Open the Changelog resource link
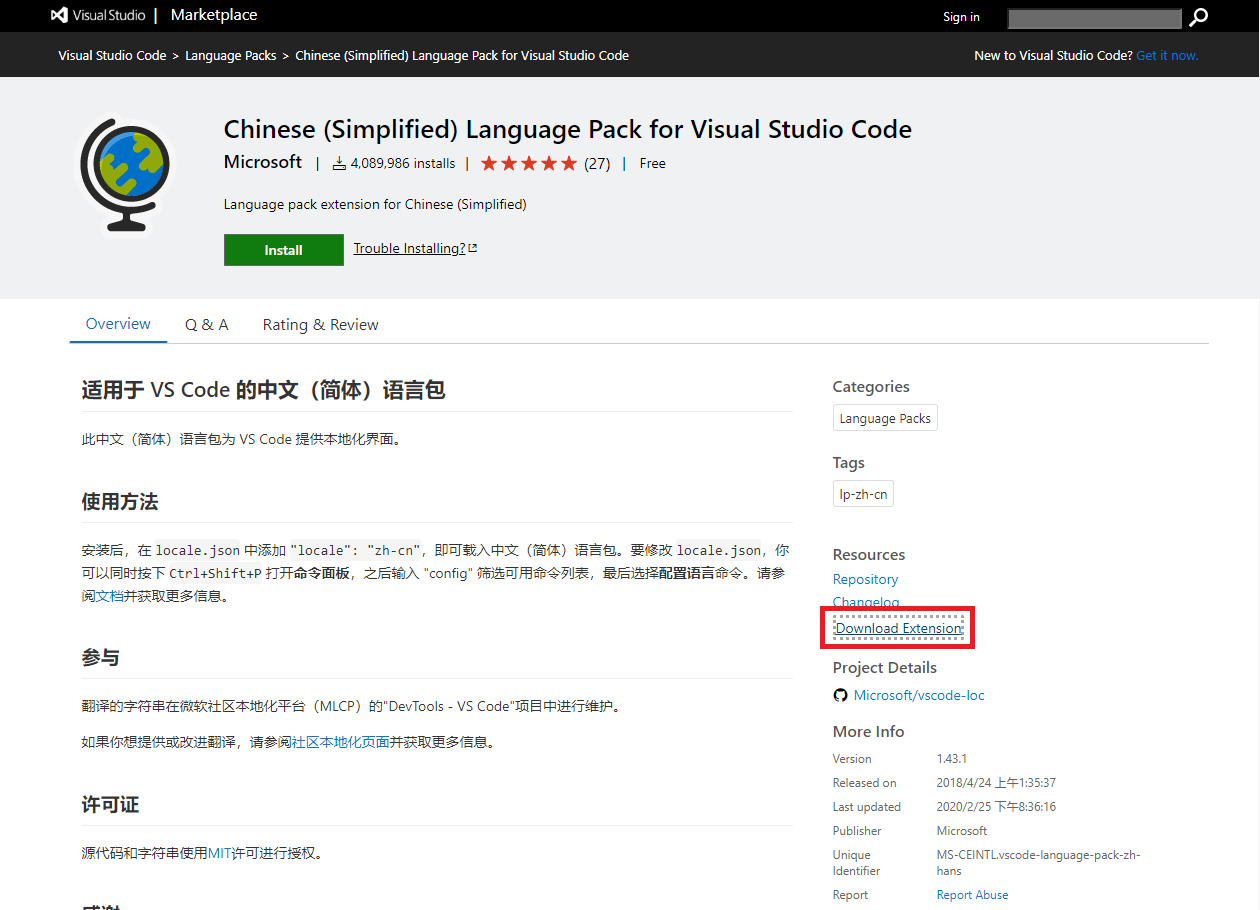 (866, 602)
